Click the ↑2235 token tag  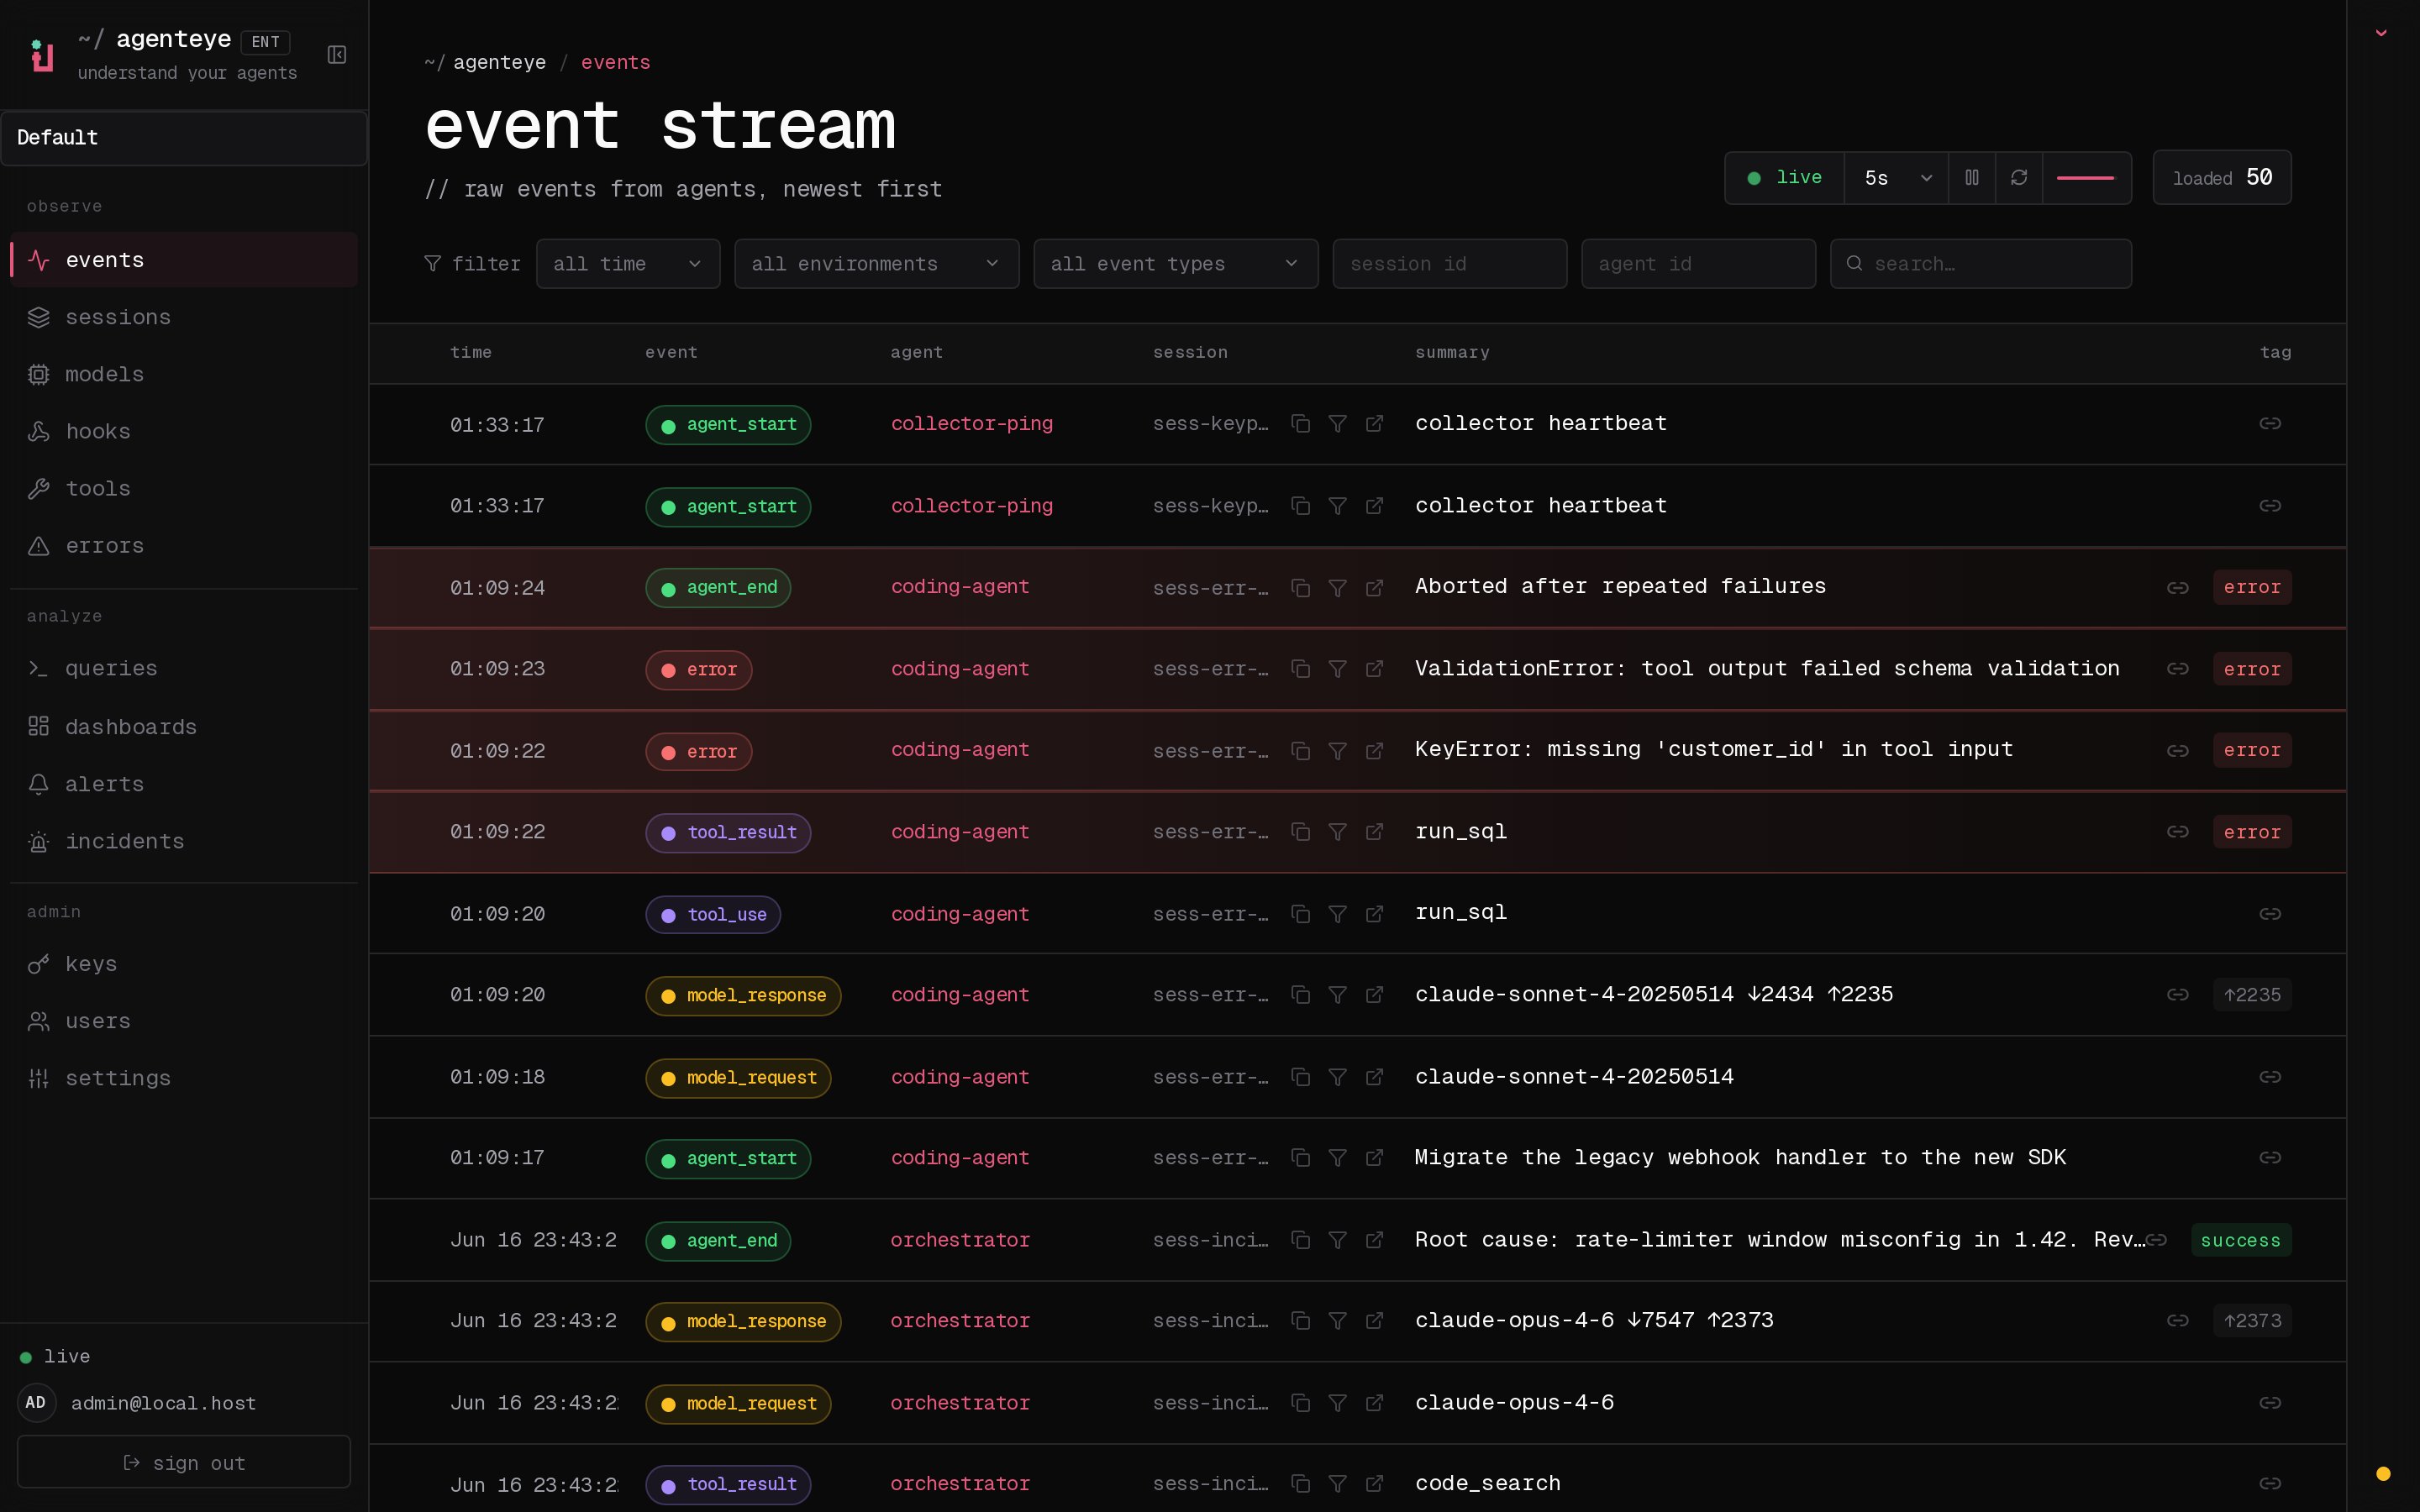(2252, 995)
